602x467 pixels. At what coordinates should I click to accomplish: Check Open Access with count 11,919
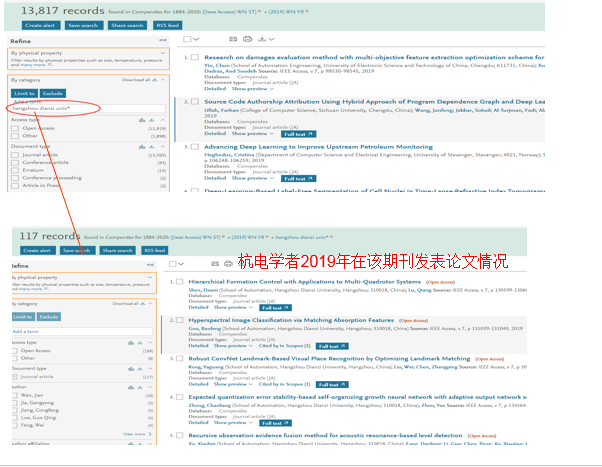pyautogui.click(x=15, y=128)
